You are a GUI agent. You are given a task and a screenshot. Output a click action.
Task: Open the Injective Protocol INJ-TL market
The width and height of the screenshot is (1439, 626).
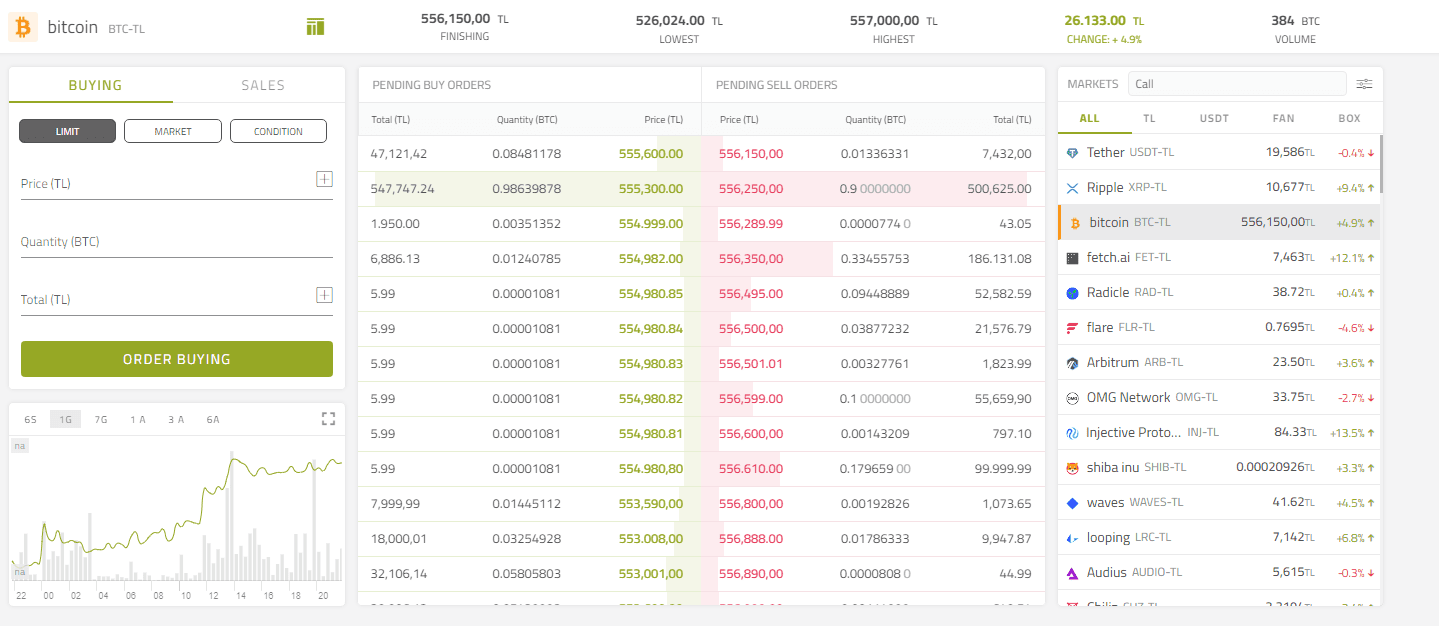1219,433
